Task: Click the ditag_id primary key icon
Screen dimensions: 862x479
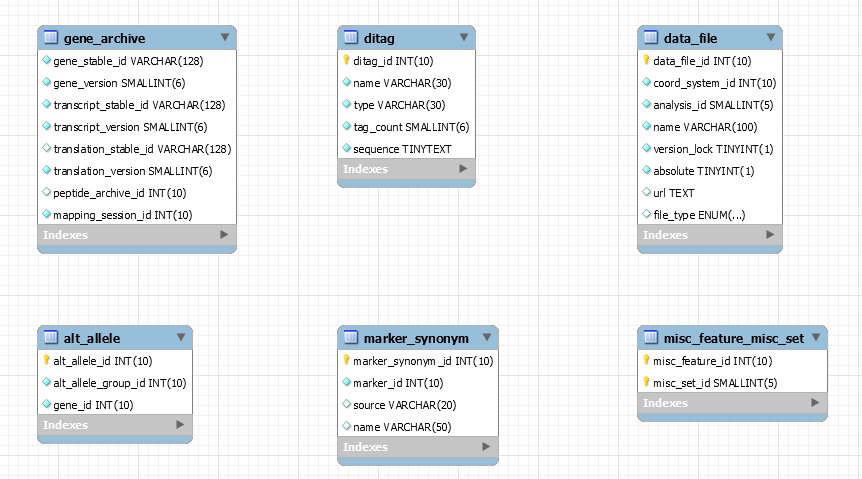Action: (346, 61)
